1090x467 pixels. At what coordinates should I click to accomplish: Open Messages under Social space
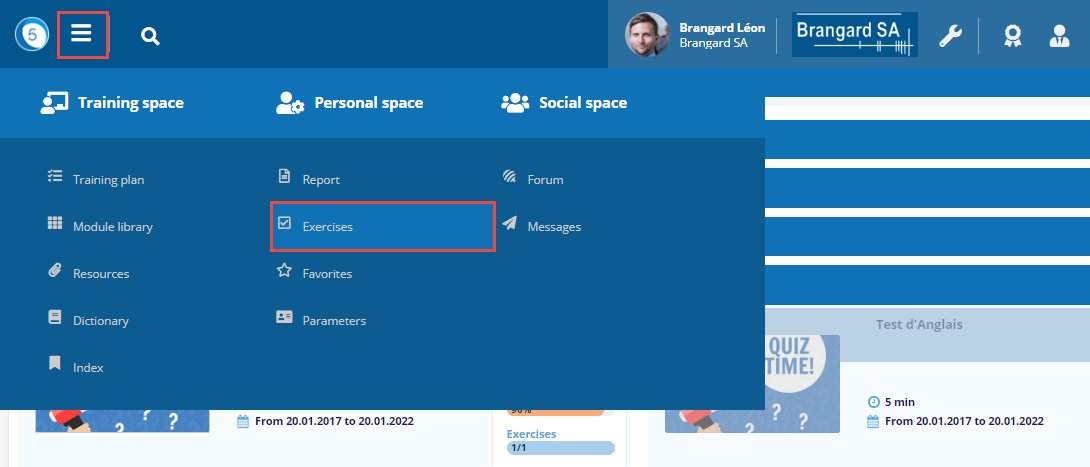point(554,227)
